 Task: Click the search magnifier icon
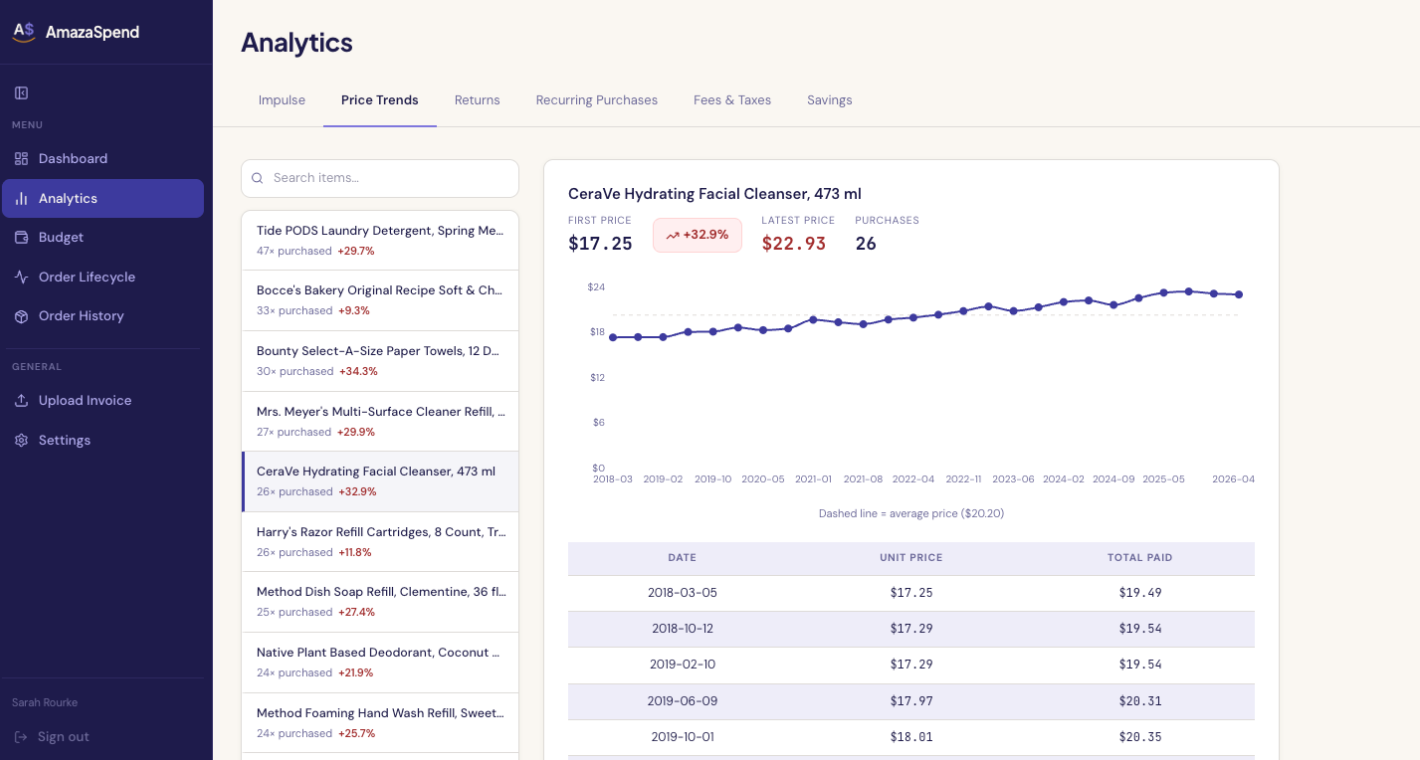point(257,178)
